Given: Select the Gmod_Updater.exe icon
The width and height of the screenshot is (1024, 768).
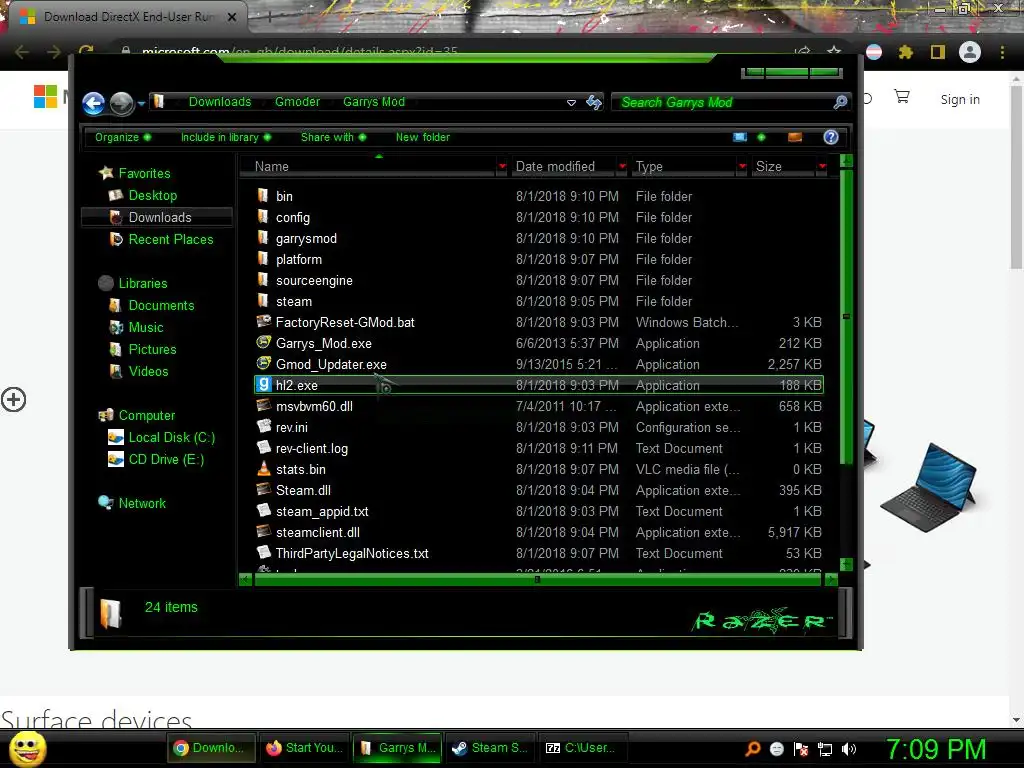Looking at the screenshot, I should pyautogui.click(x=263, y=364).
